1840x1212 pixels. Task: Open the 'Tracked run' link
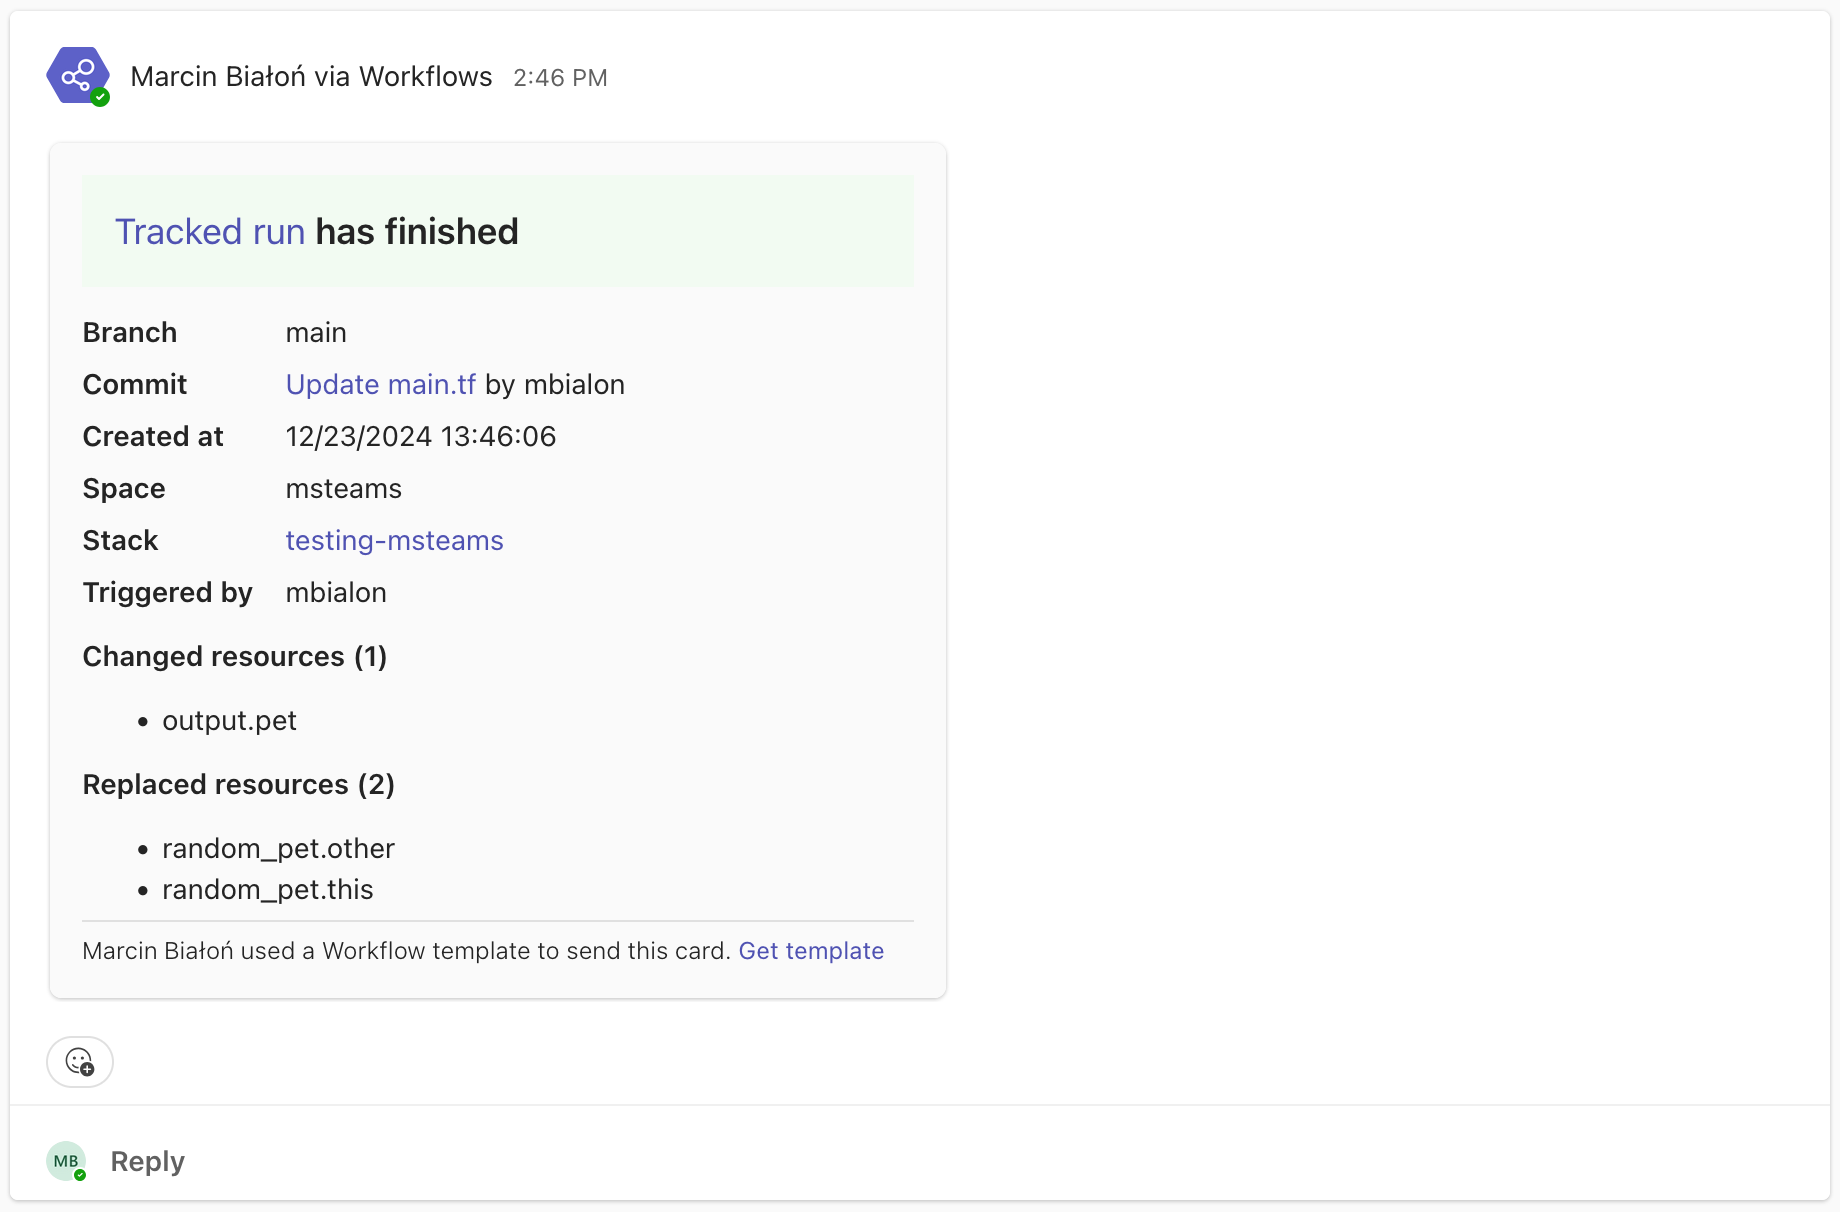click(209, 231)
